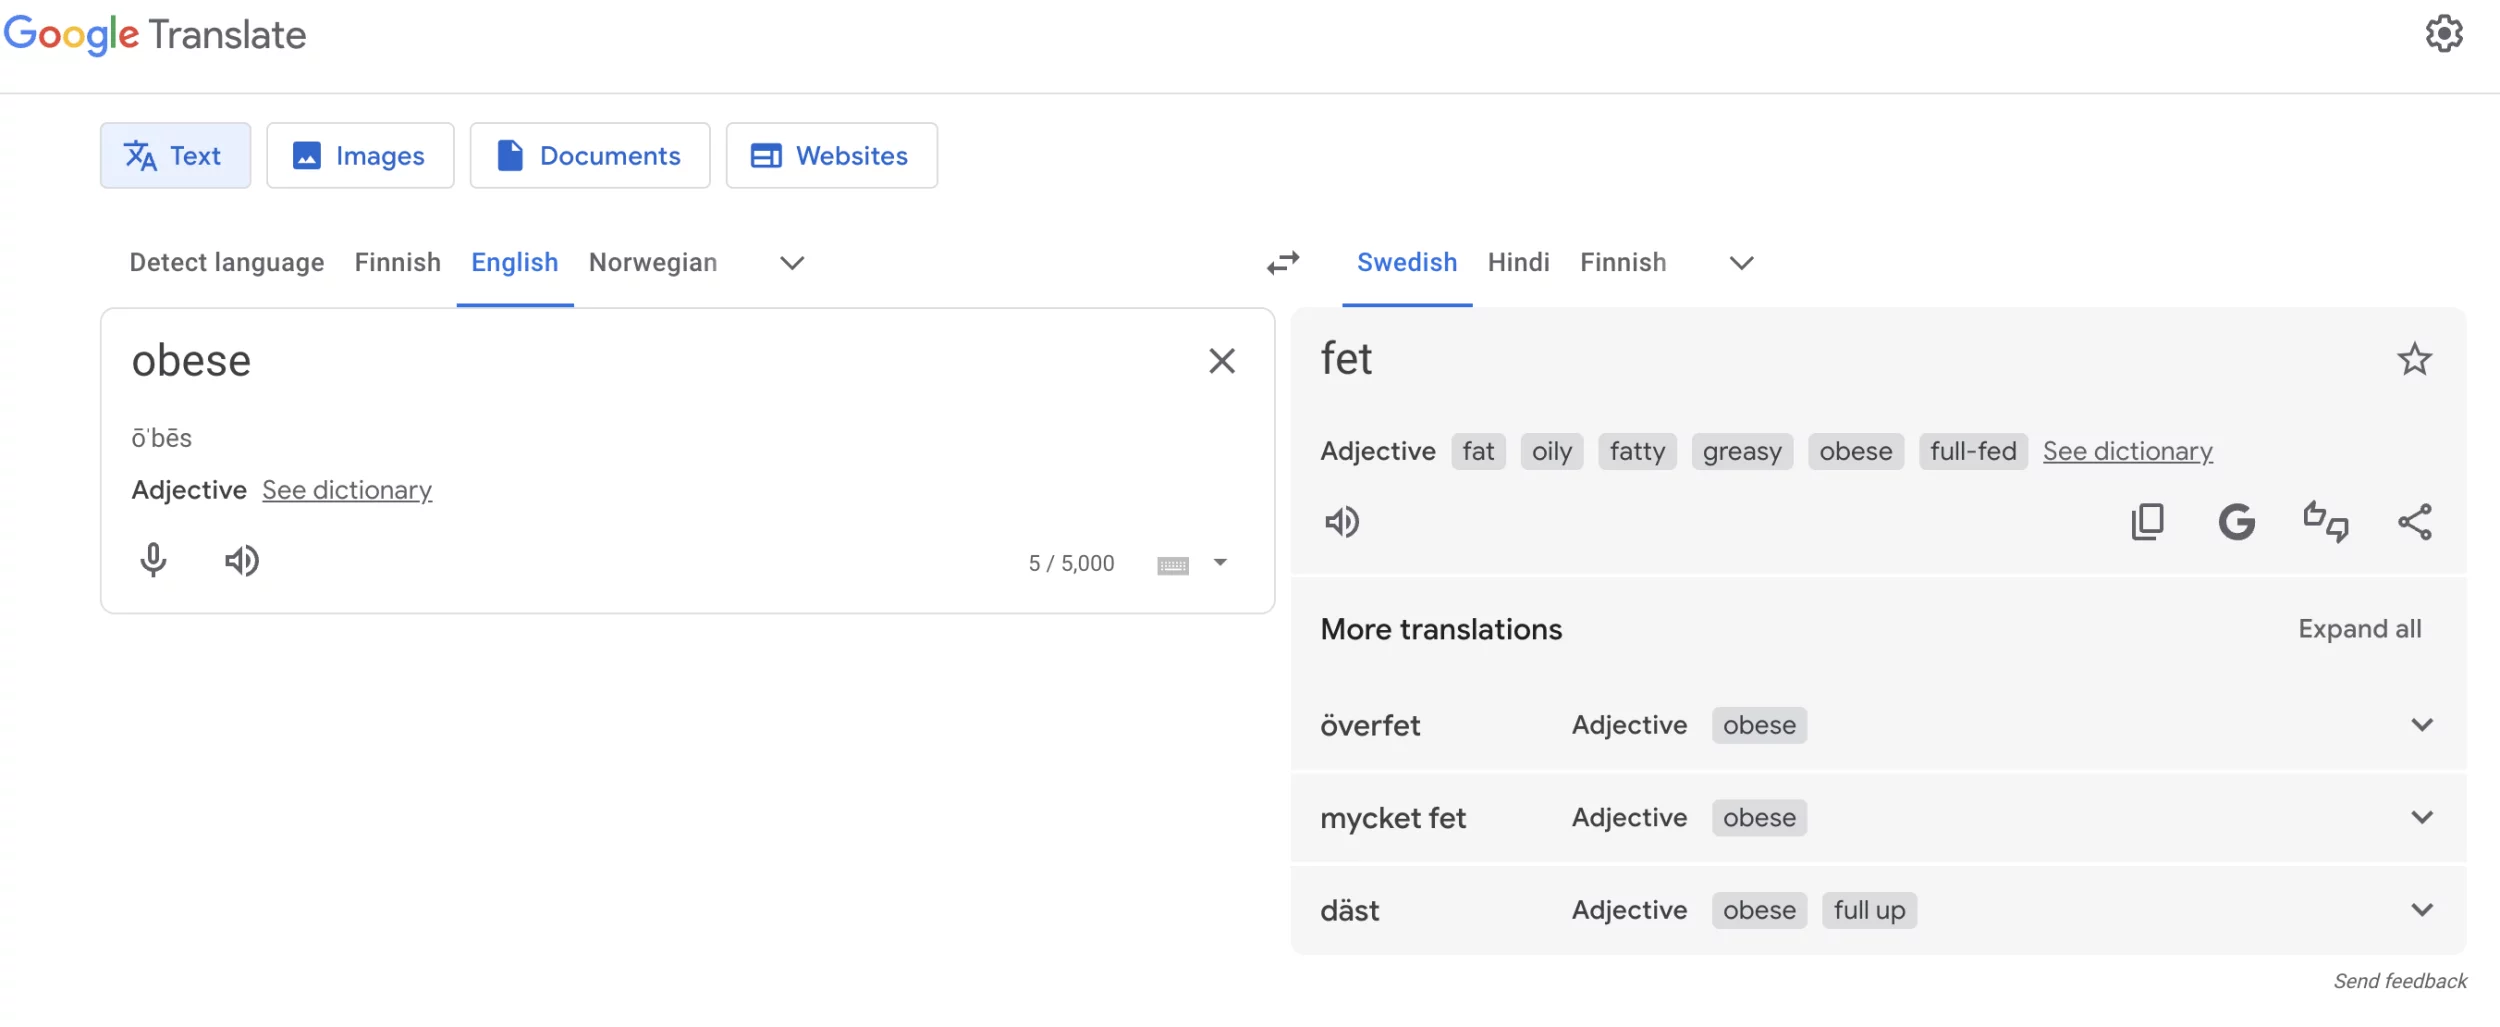2500x1027 pixels.
Task: Select Hindi as target language
Action: pyautogui.click(x=1518, y=263)
